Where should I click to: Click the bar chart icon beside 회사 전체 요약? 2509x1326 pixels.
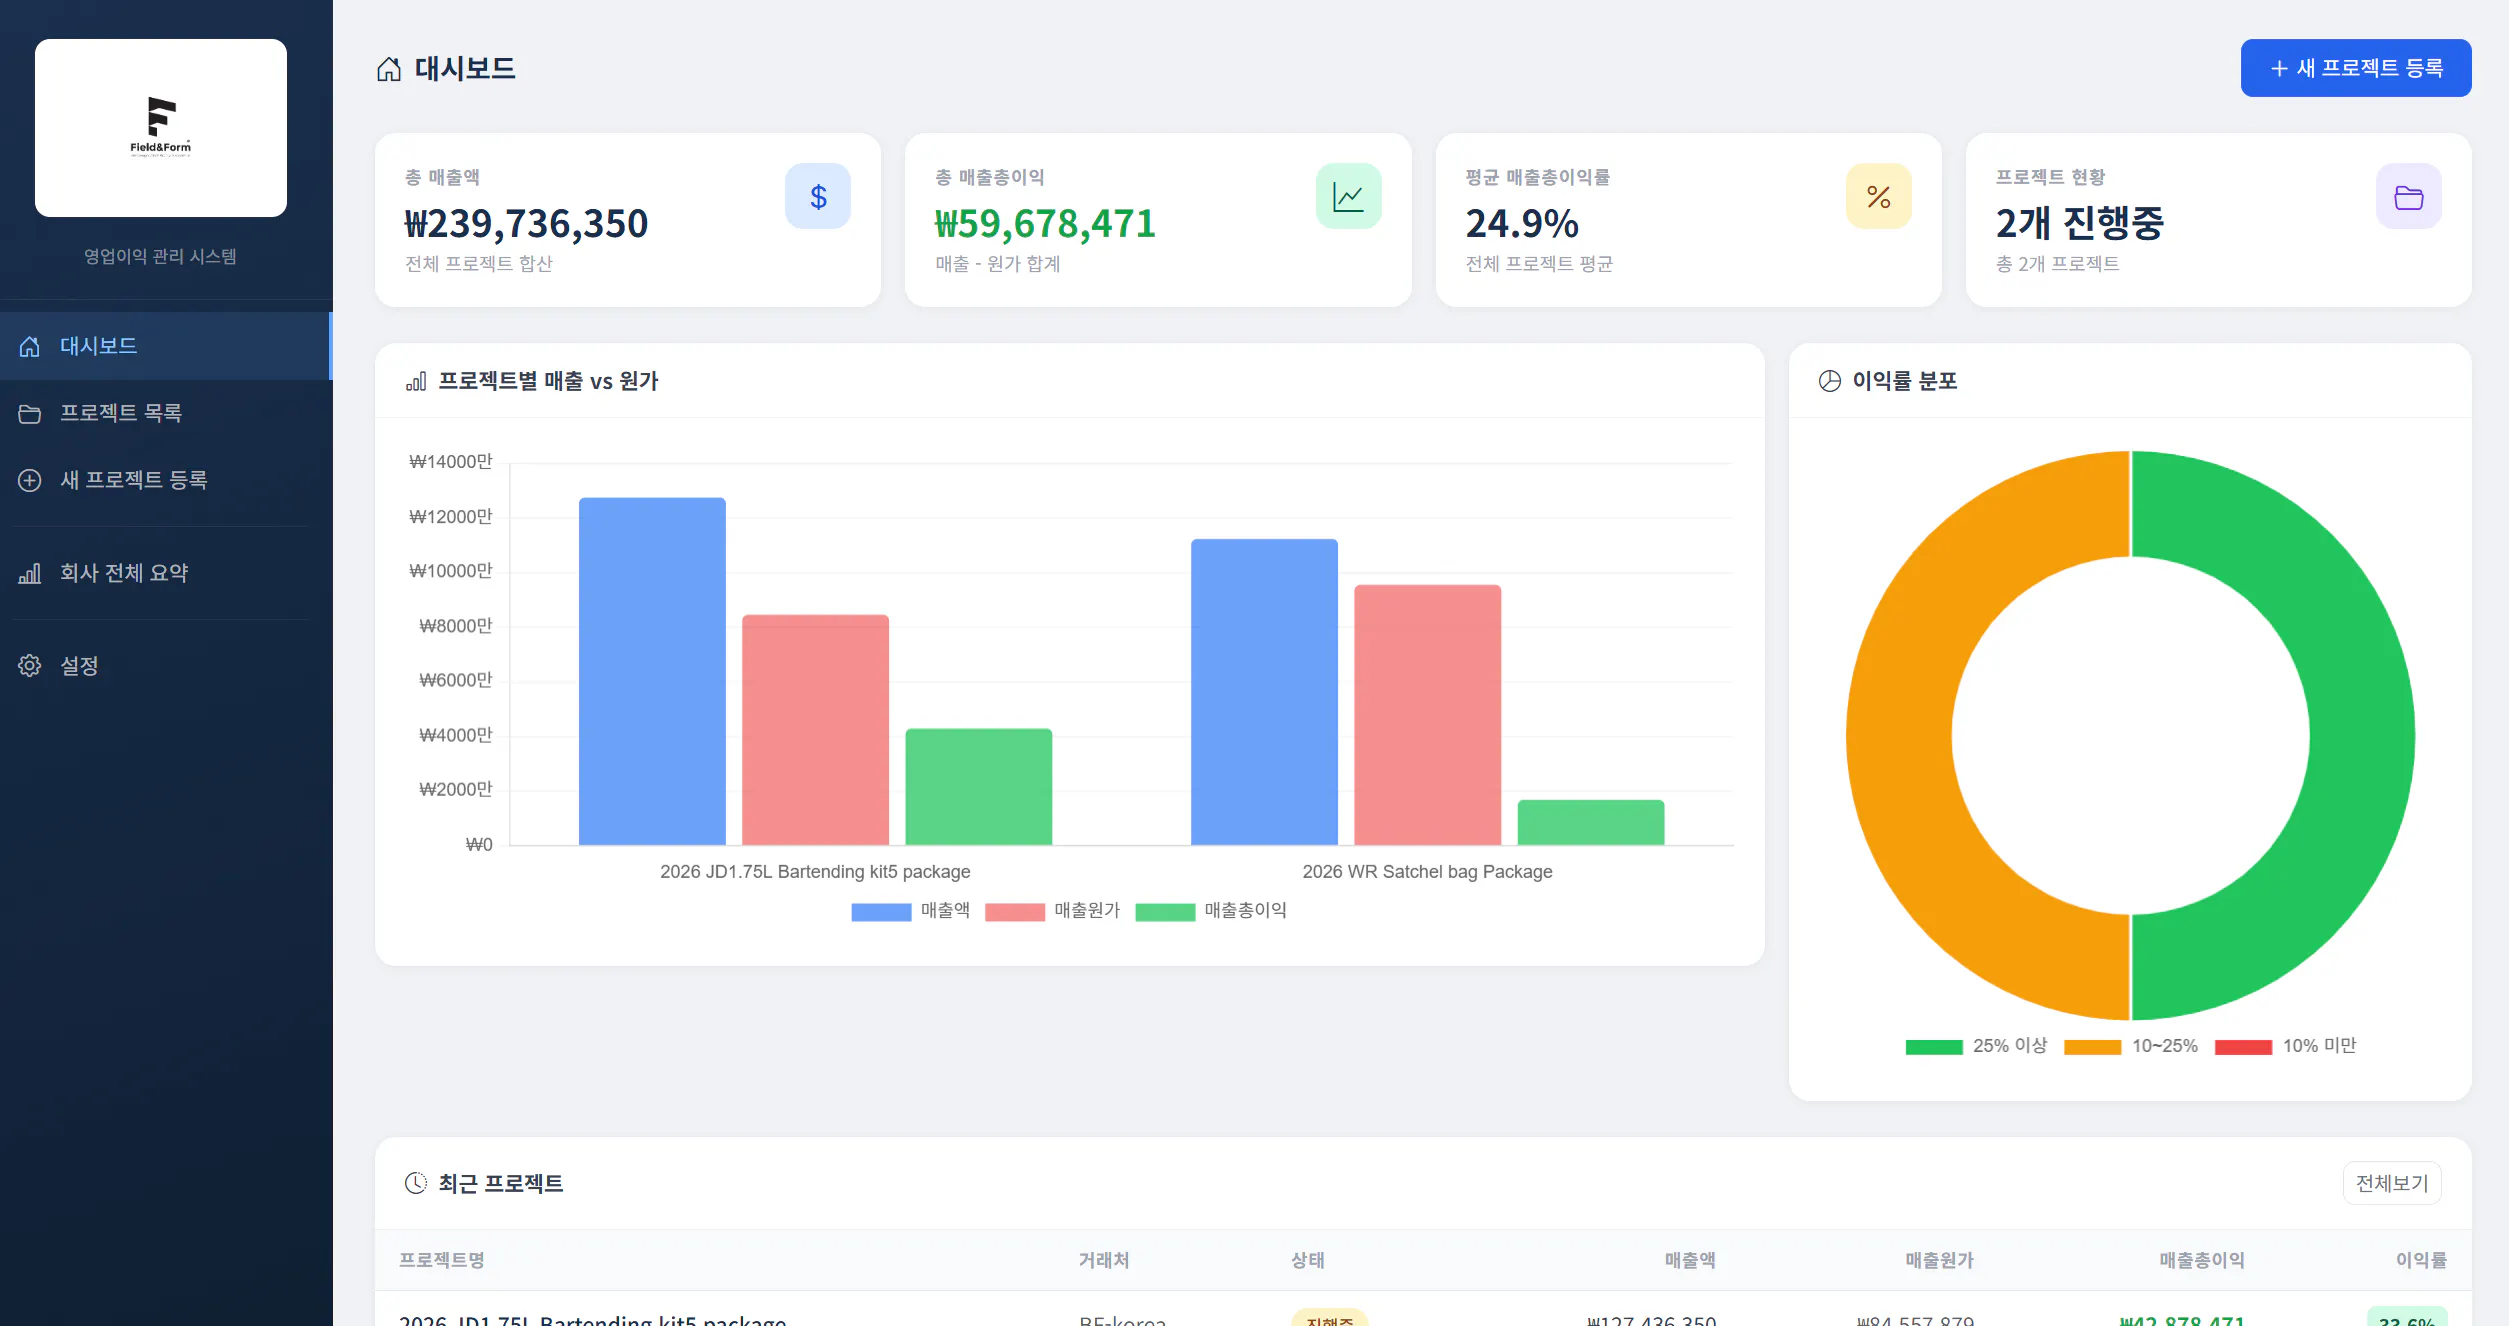pos(30,573)
